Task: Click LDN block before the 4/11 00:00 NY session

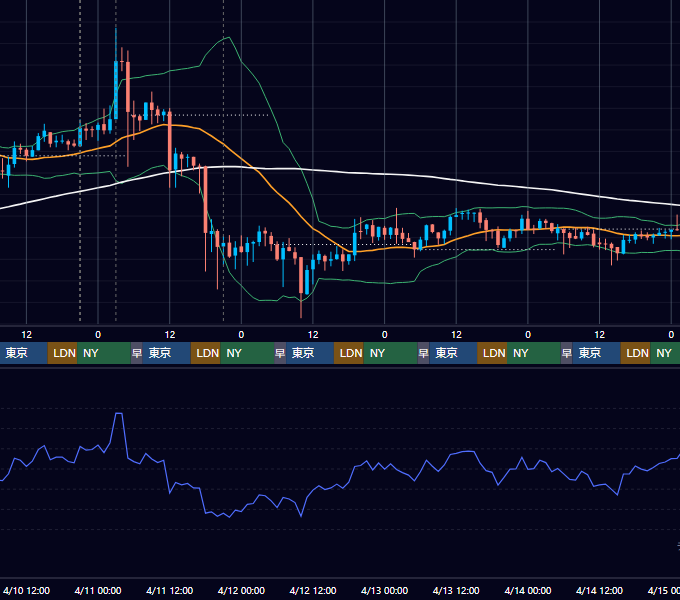Action: [62, 353]
